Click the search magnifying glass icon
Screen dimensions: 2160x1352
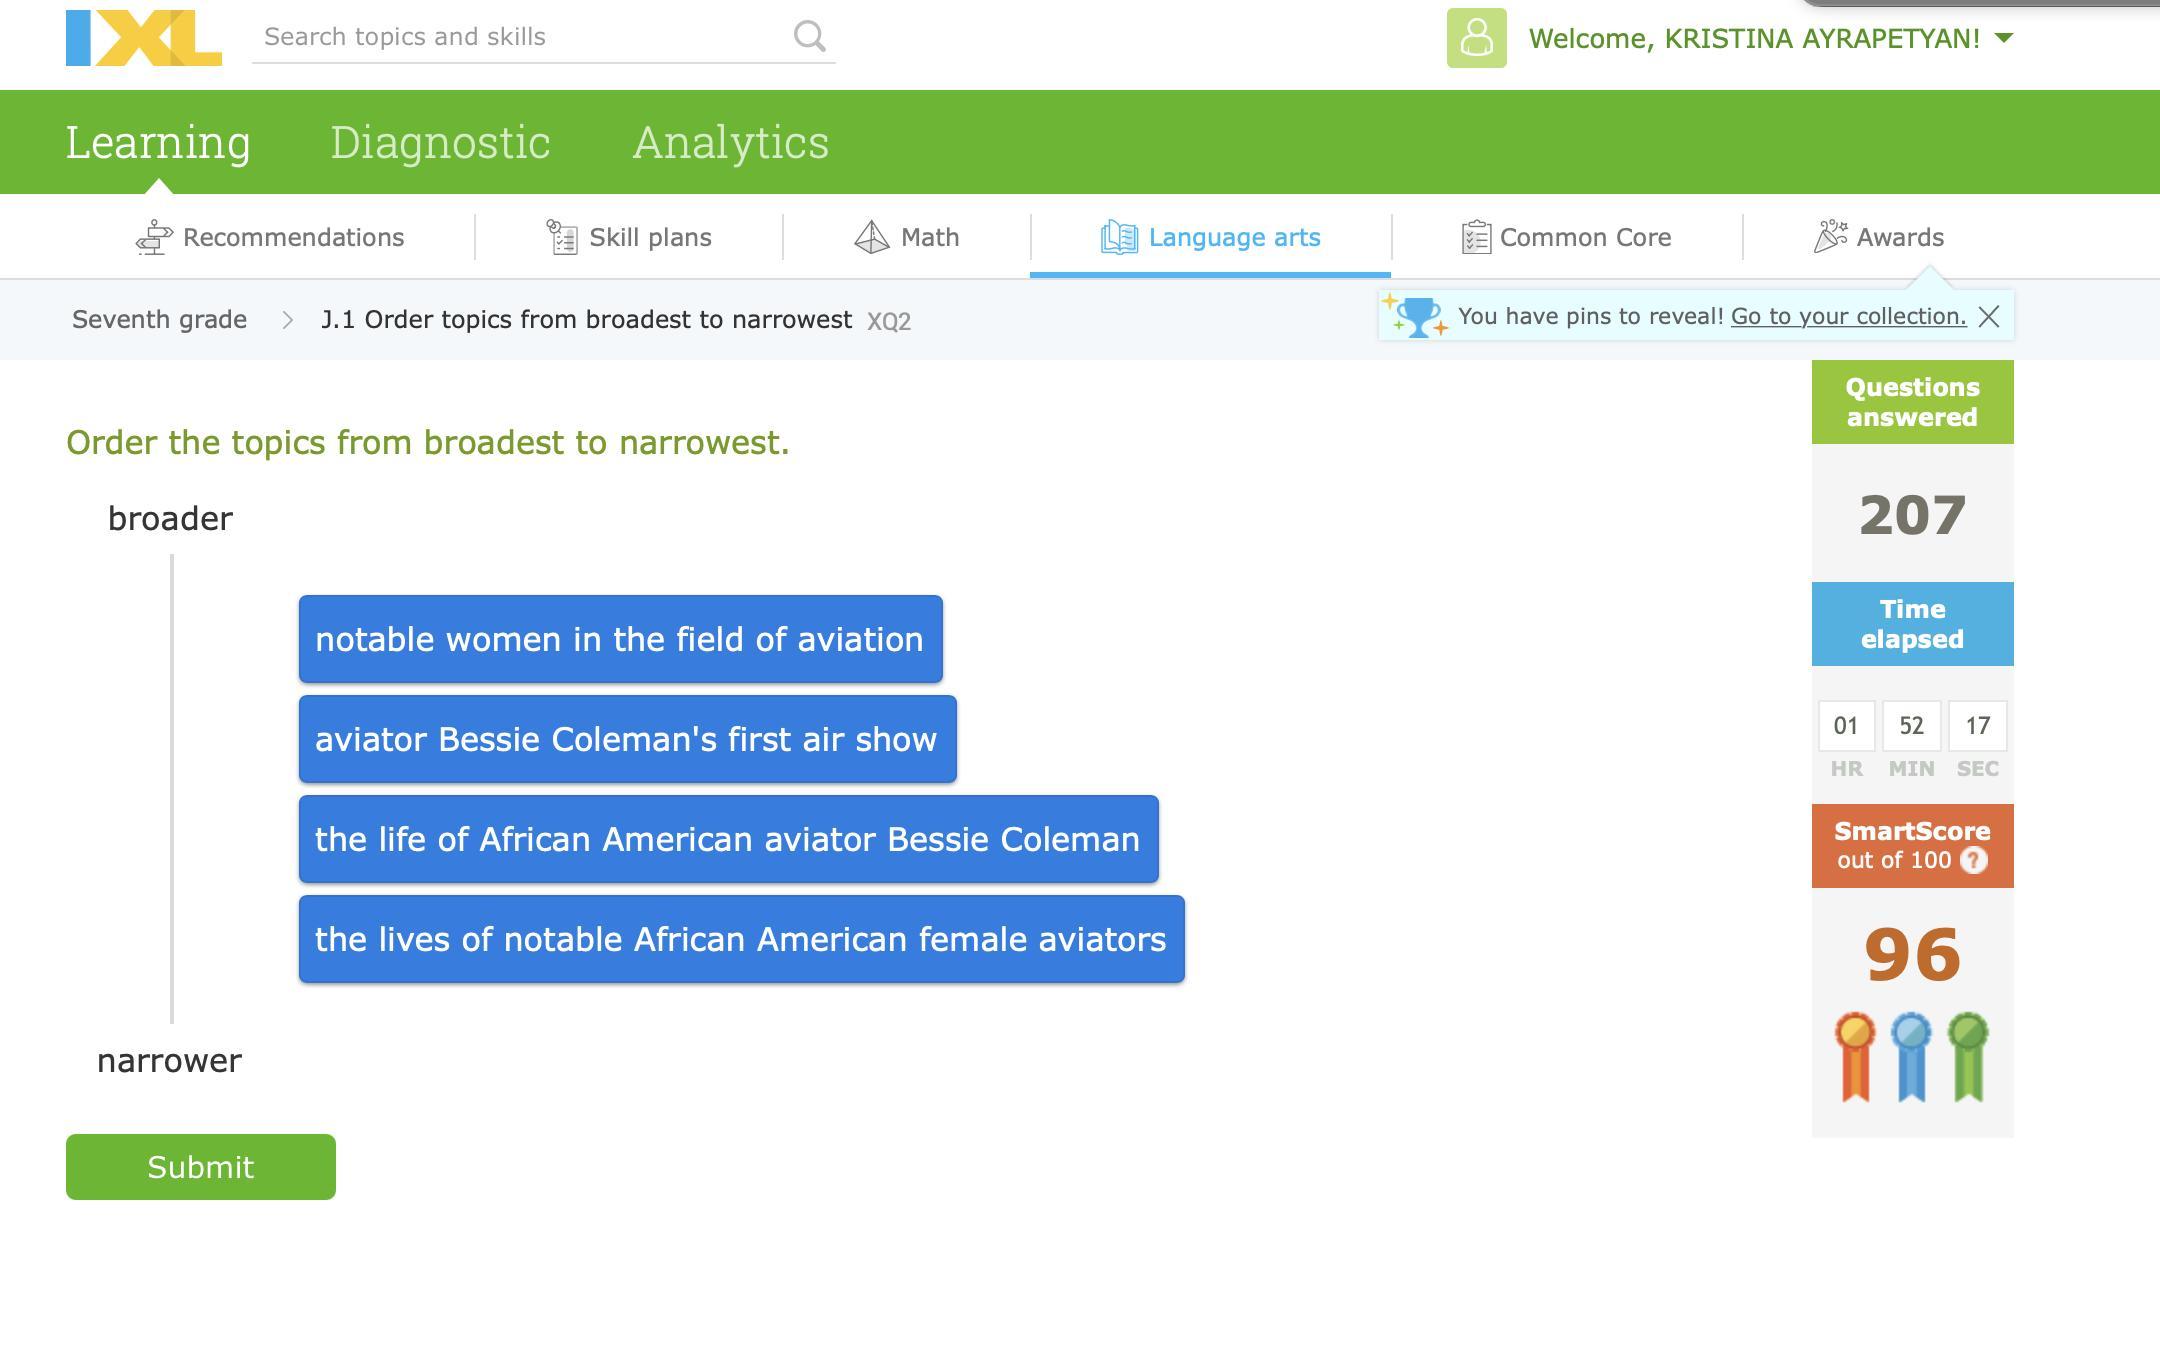(x=809, y=37)
